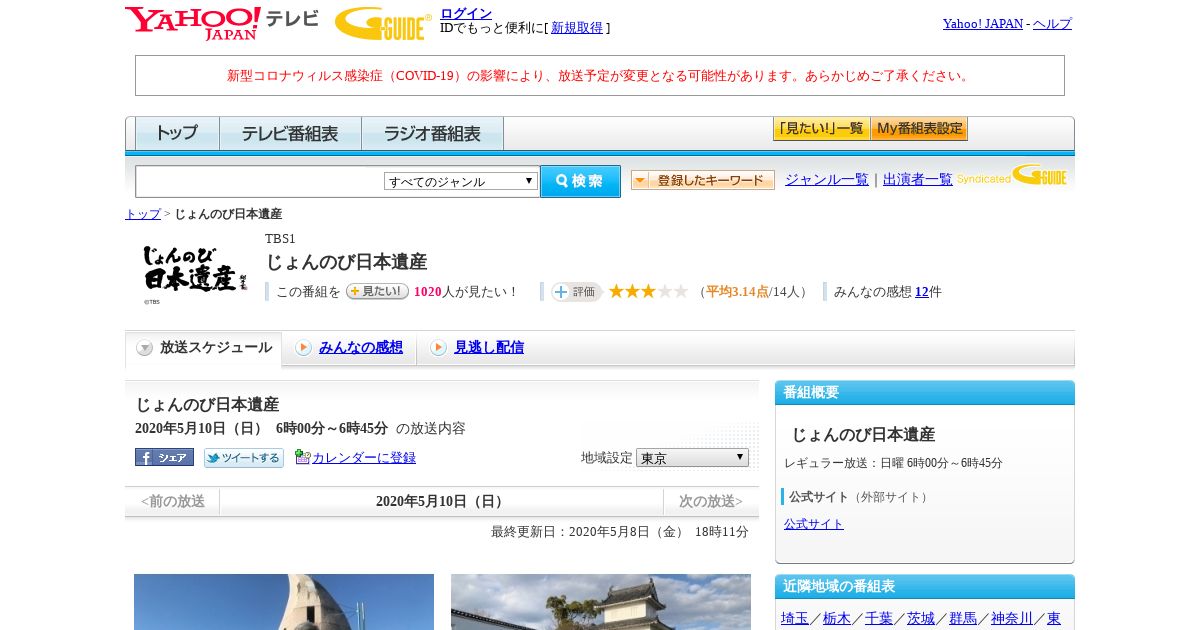
Task: Open the ヘルプ link
Action: 1052,23
